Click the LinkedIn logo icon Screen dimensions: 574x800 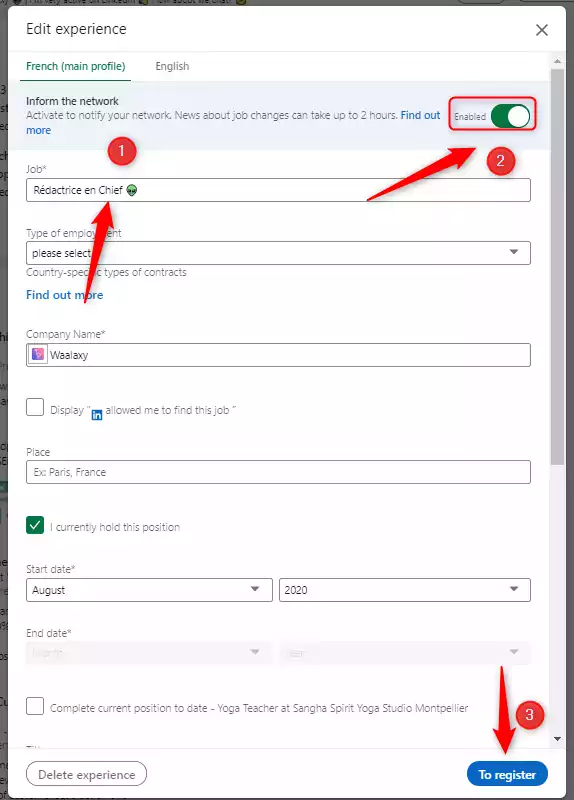[x=96, y=414]
